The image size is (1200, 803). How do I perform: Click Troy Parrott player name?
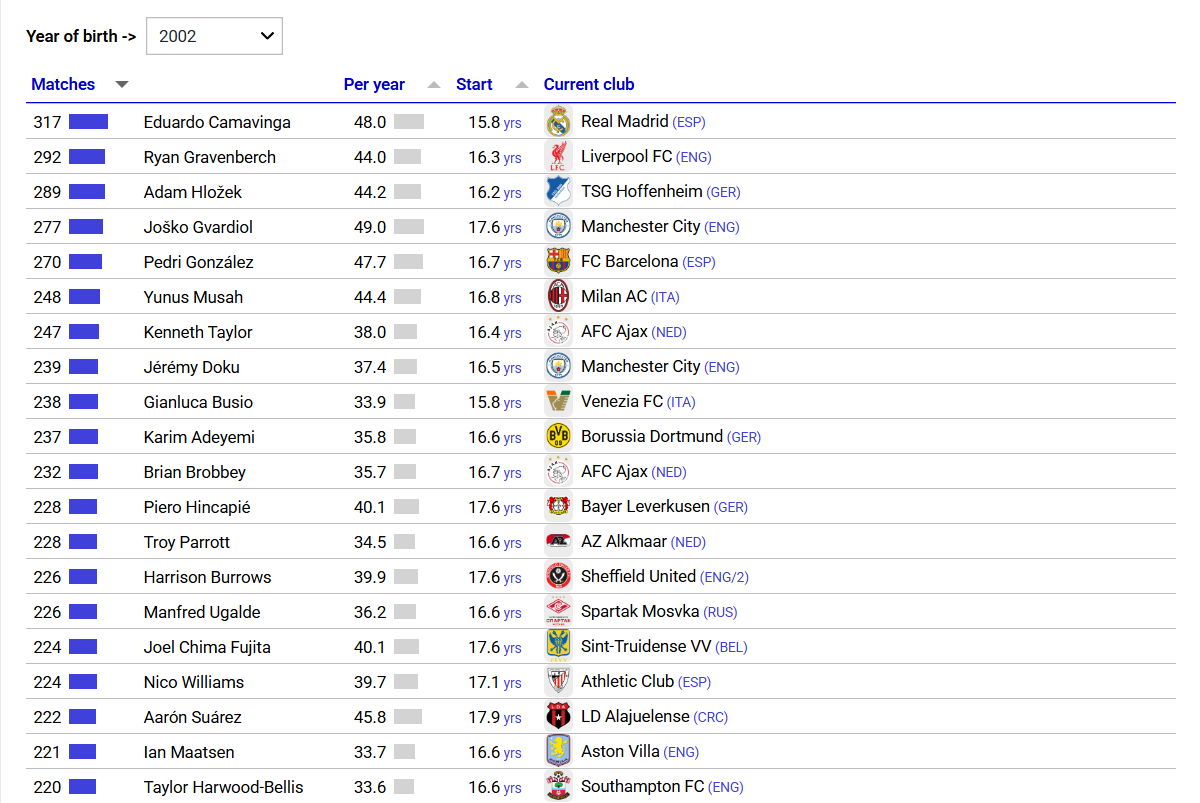pos(186,542)
